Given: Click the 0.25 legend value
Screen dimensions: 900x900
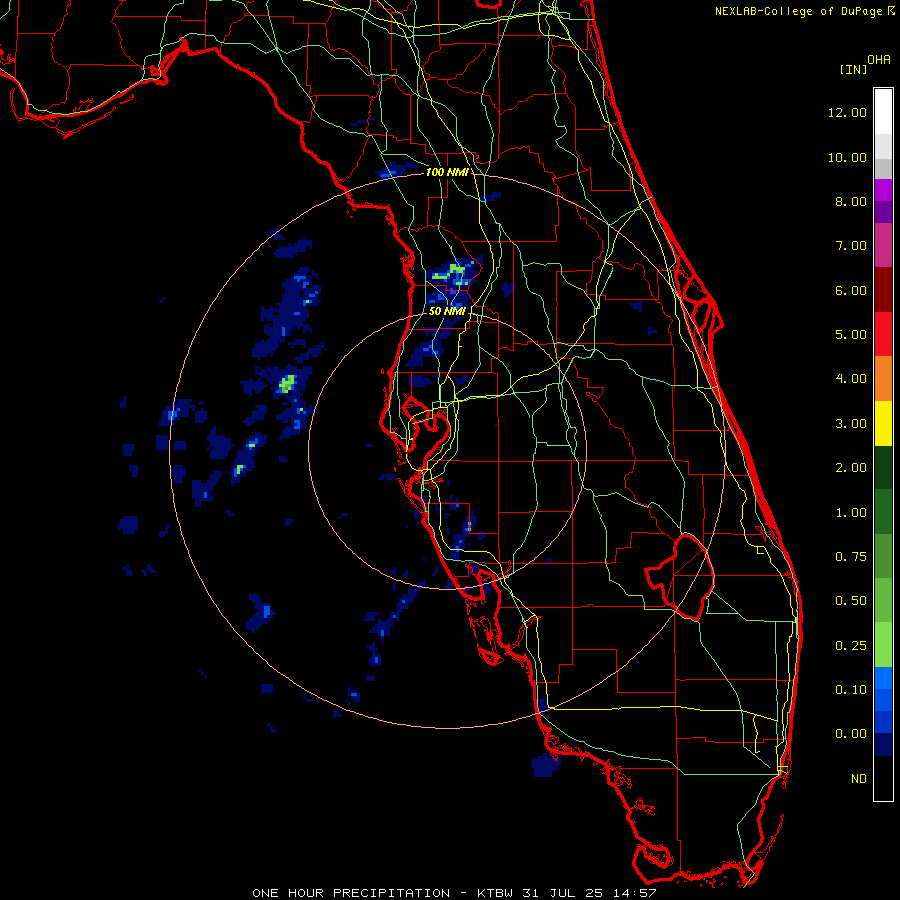Looking at the screenshot, I should [851, 646].
